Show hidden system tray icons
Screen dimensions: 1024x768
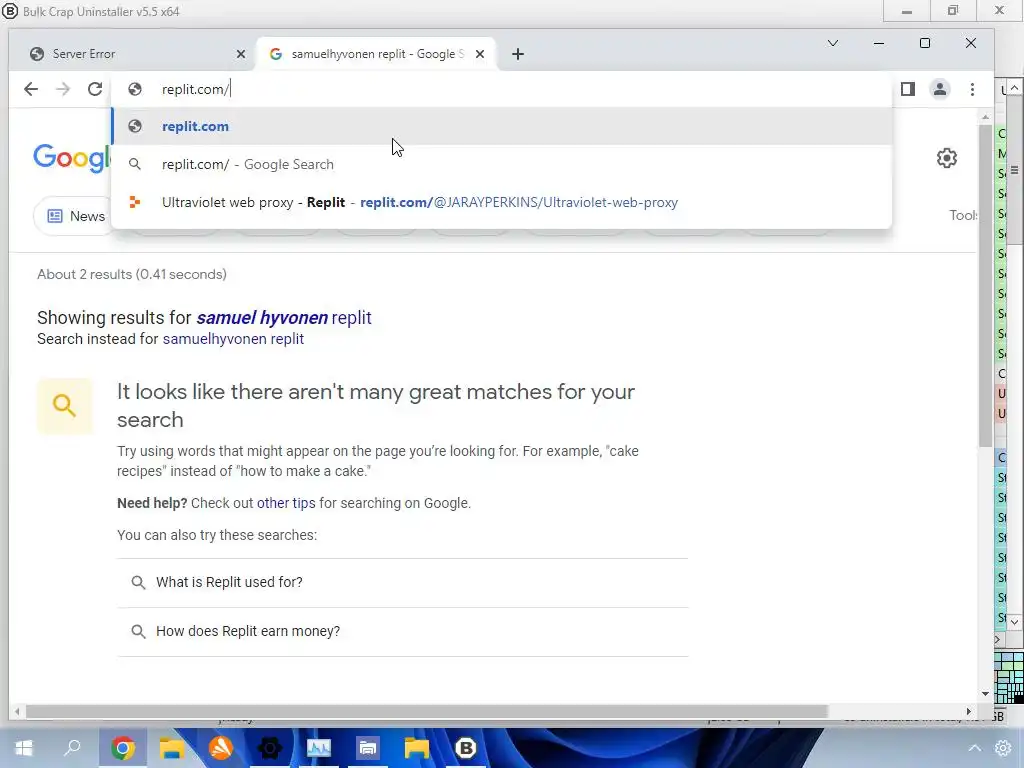point(974,748)
